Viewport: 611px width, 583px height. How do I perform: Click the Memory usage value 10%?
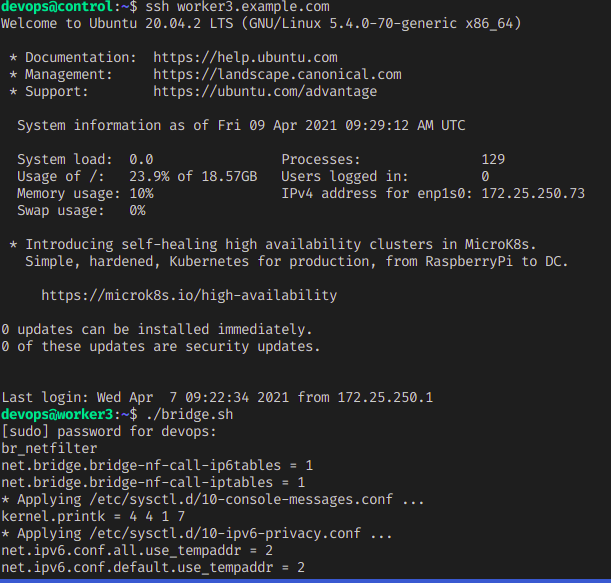(x=141, y=194)
